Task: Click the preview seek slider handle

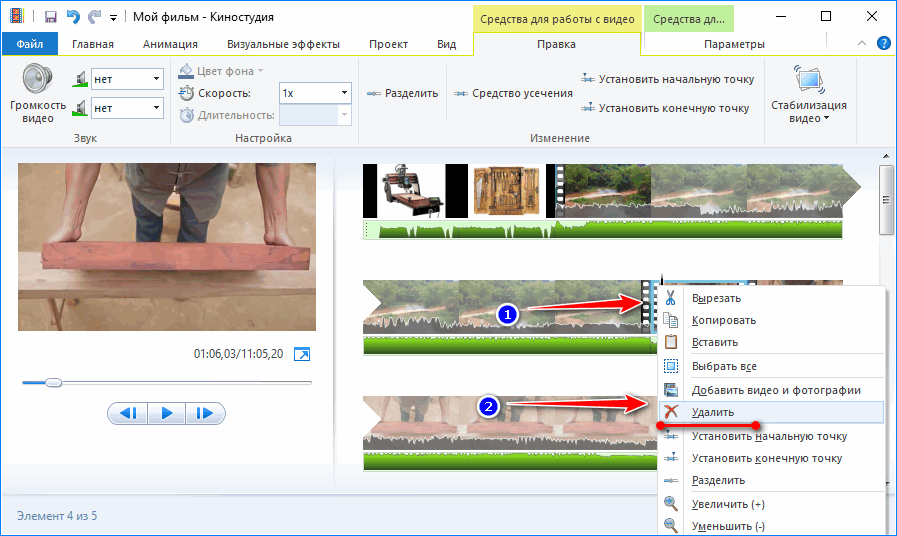Action: (x=54, y=382)
